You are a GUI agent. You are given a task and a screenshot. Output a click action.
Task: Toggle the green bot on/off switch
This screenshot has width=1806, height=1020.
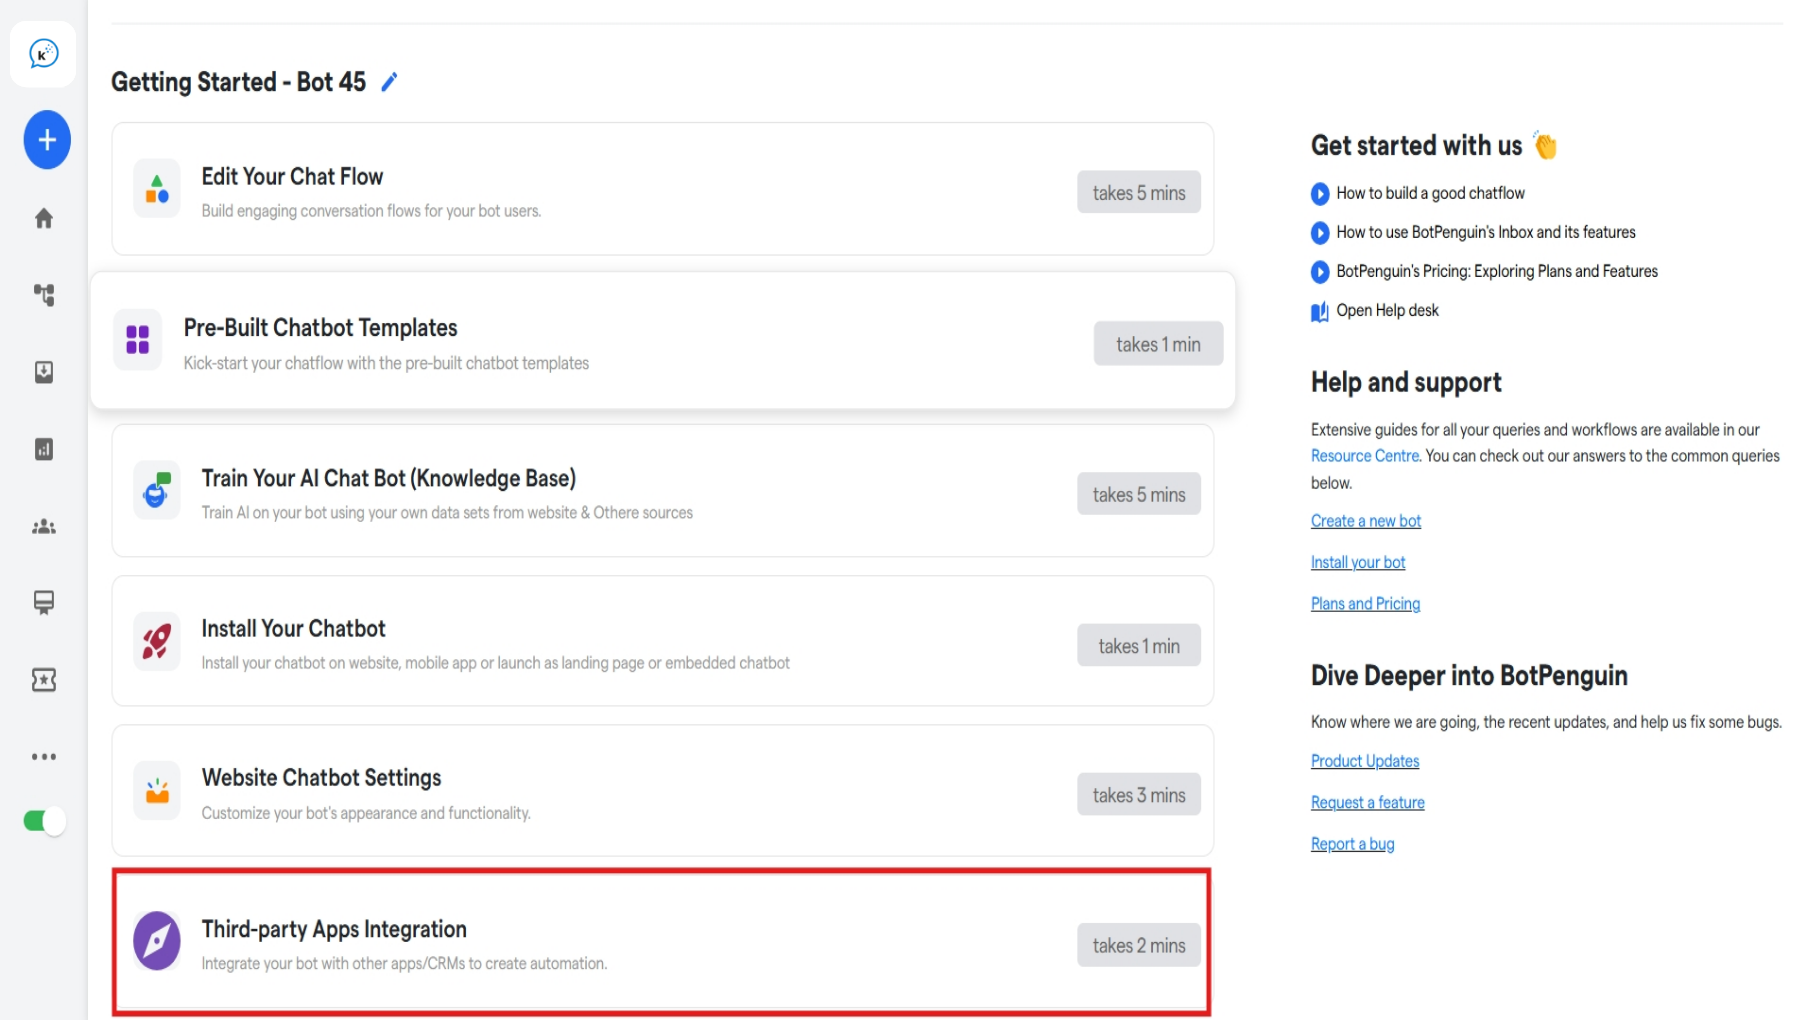tap(44, 821)
